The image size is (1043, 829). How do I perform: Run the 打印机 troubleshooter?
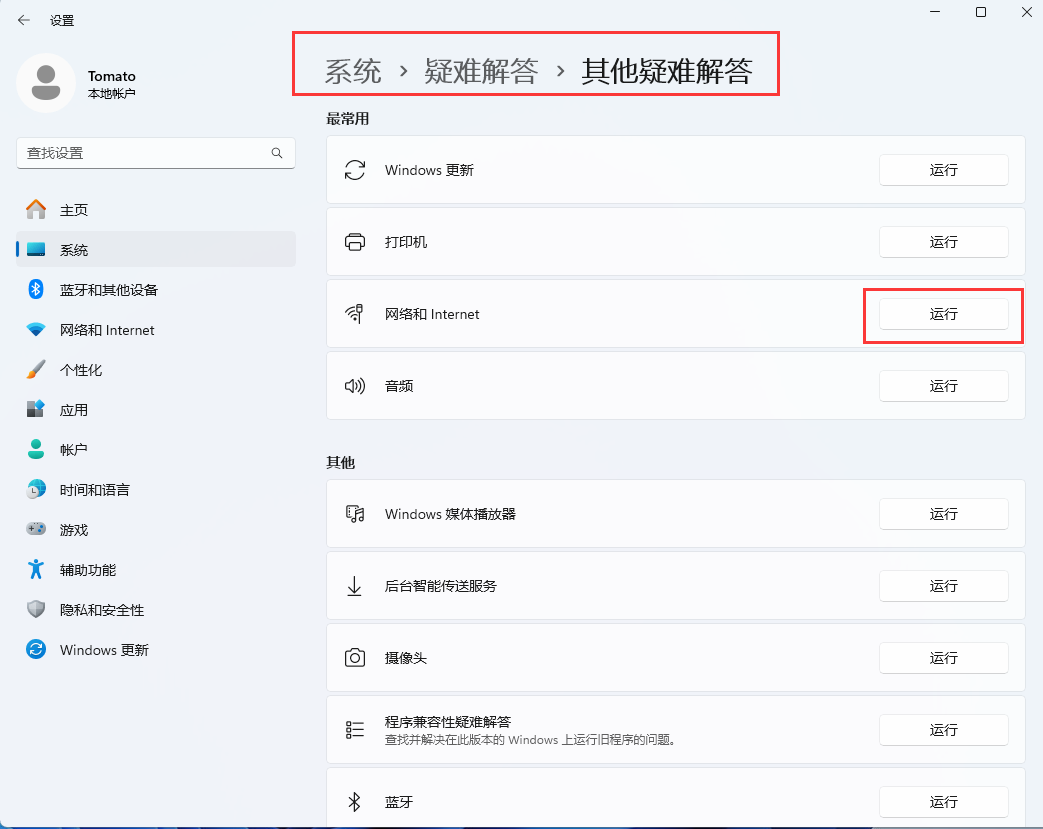943,242
